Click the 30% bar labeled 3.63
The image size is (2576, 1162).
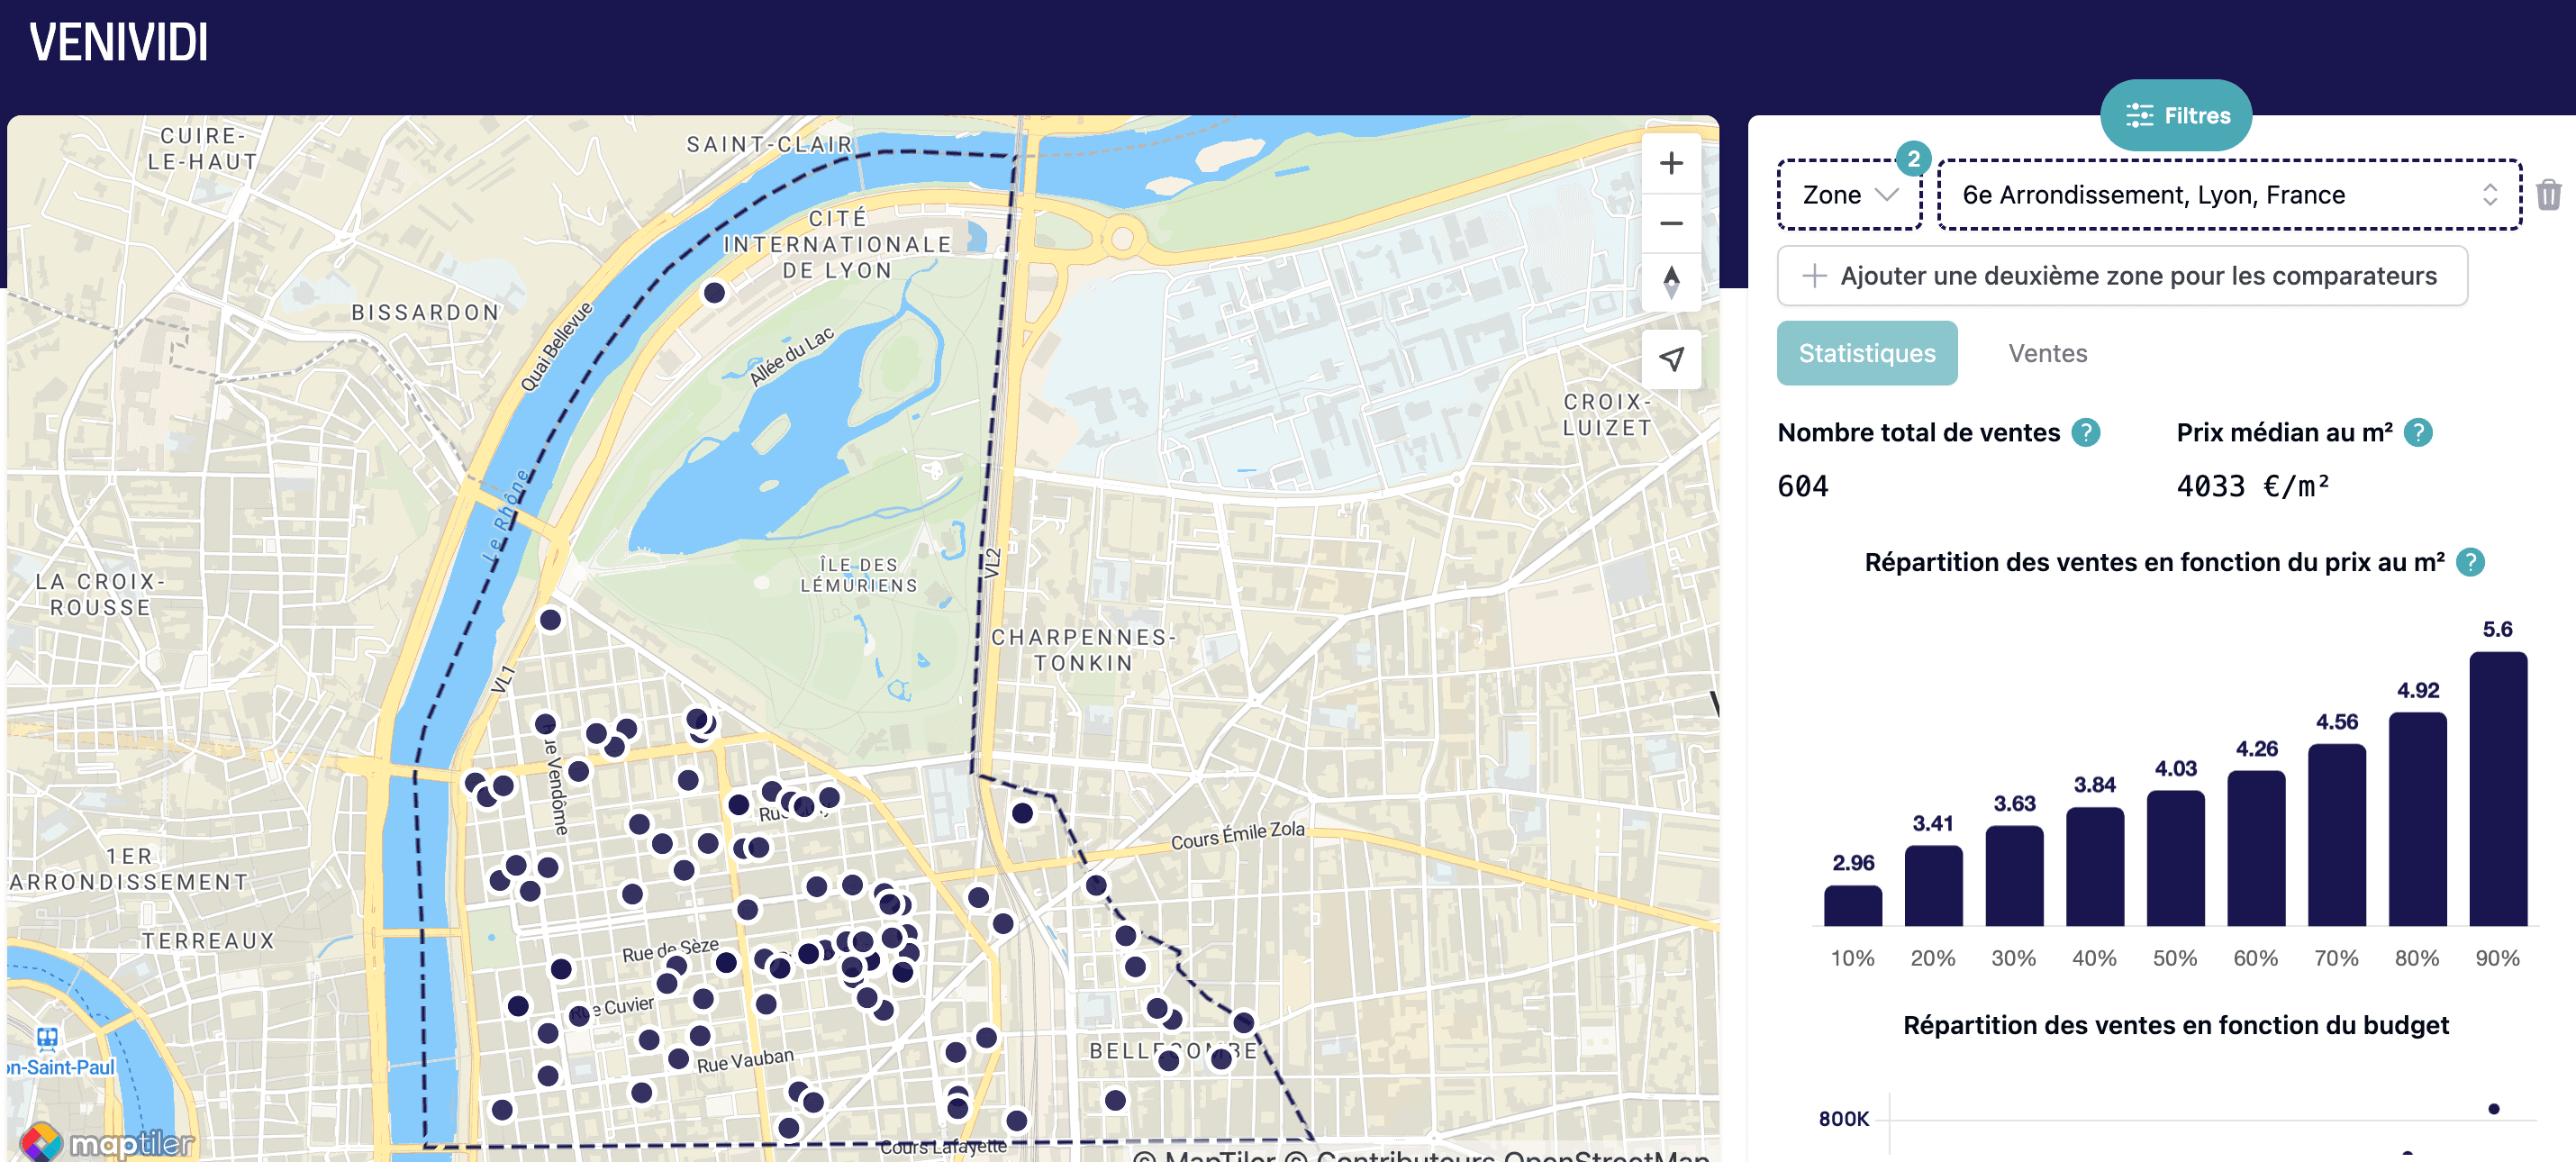click(x=2014, y=875)
